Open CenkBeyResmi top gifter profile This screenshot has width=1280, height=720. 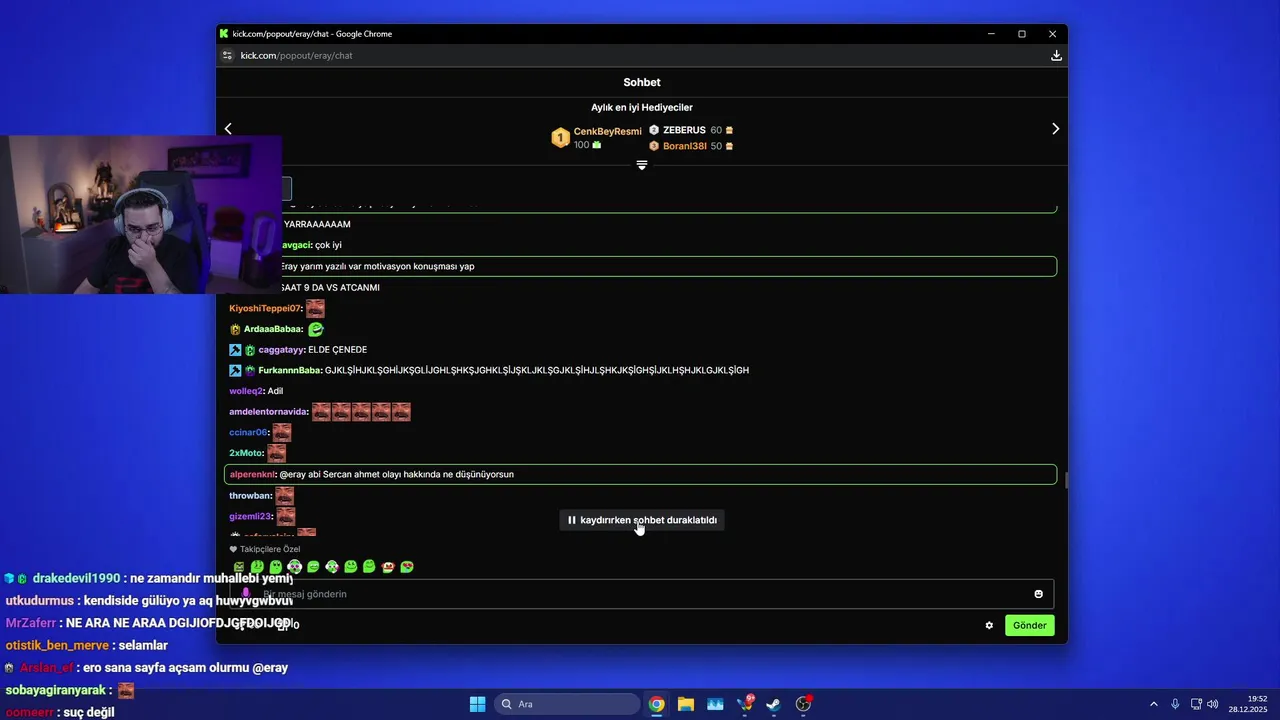(x=607, y=132)
